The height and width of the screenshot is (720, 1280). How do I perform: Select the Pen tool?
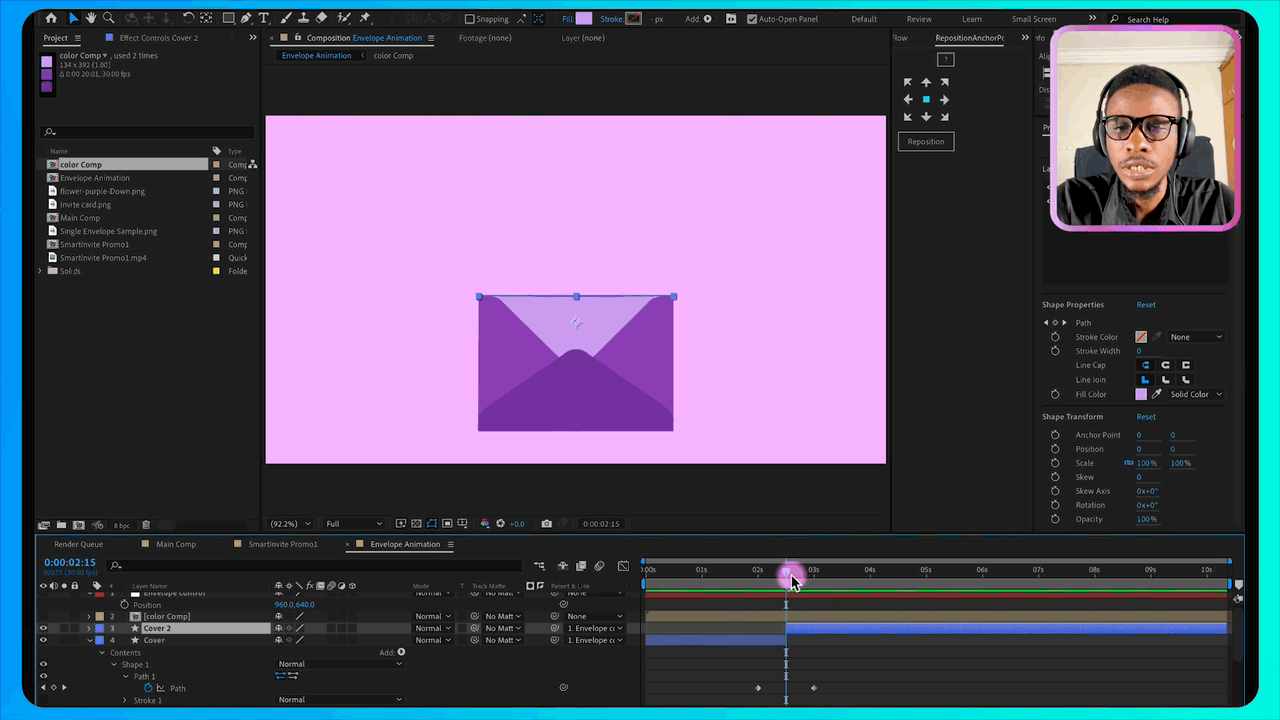click(x=246, y=18)
